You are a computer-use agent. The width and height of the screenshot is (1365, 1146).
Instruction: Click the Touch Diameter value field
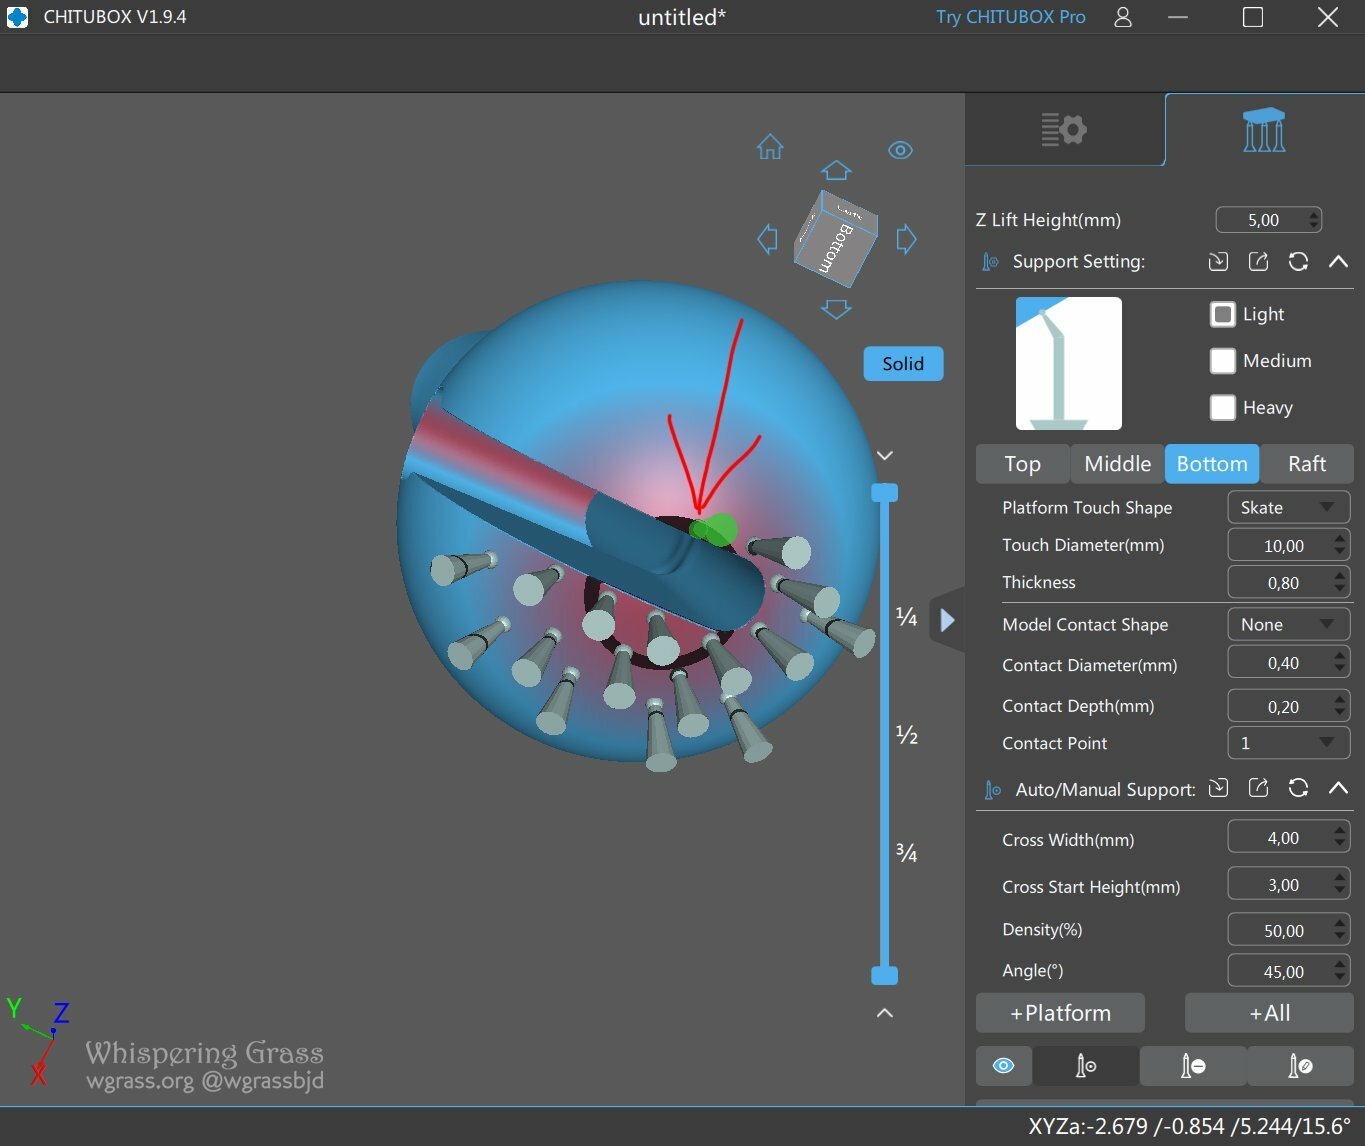pos(1288,545)
